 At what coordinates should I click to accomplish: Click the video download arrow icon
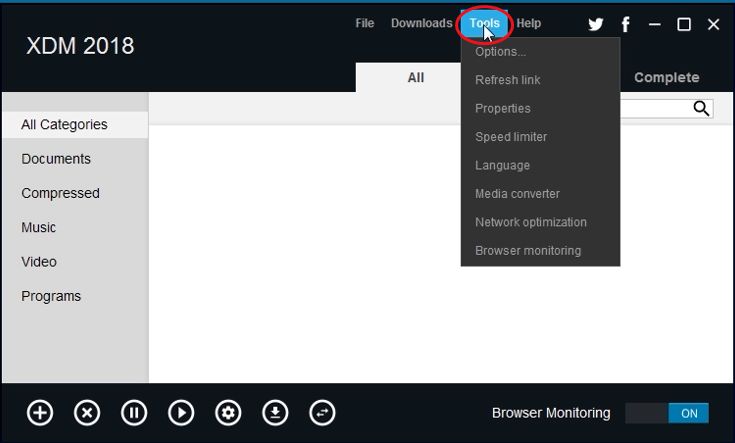coord(275,413)
